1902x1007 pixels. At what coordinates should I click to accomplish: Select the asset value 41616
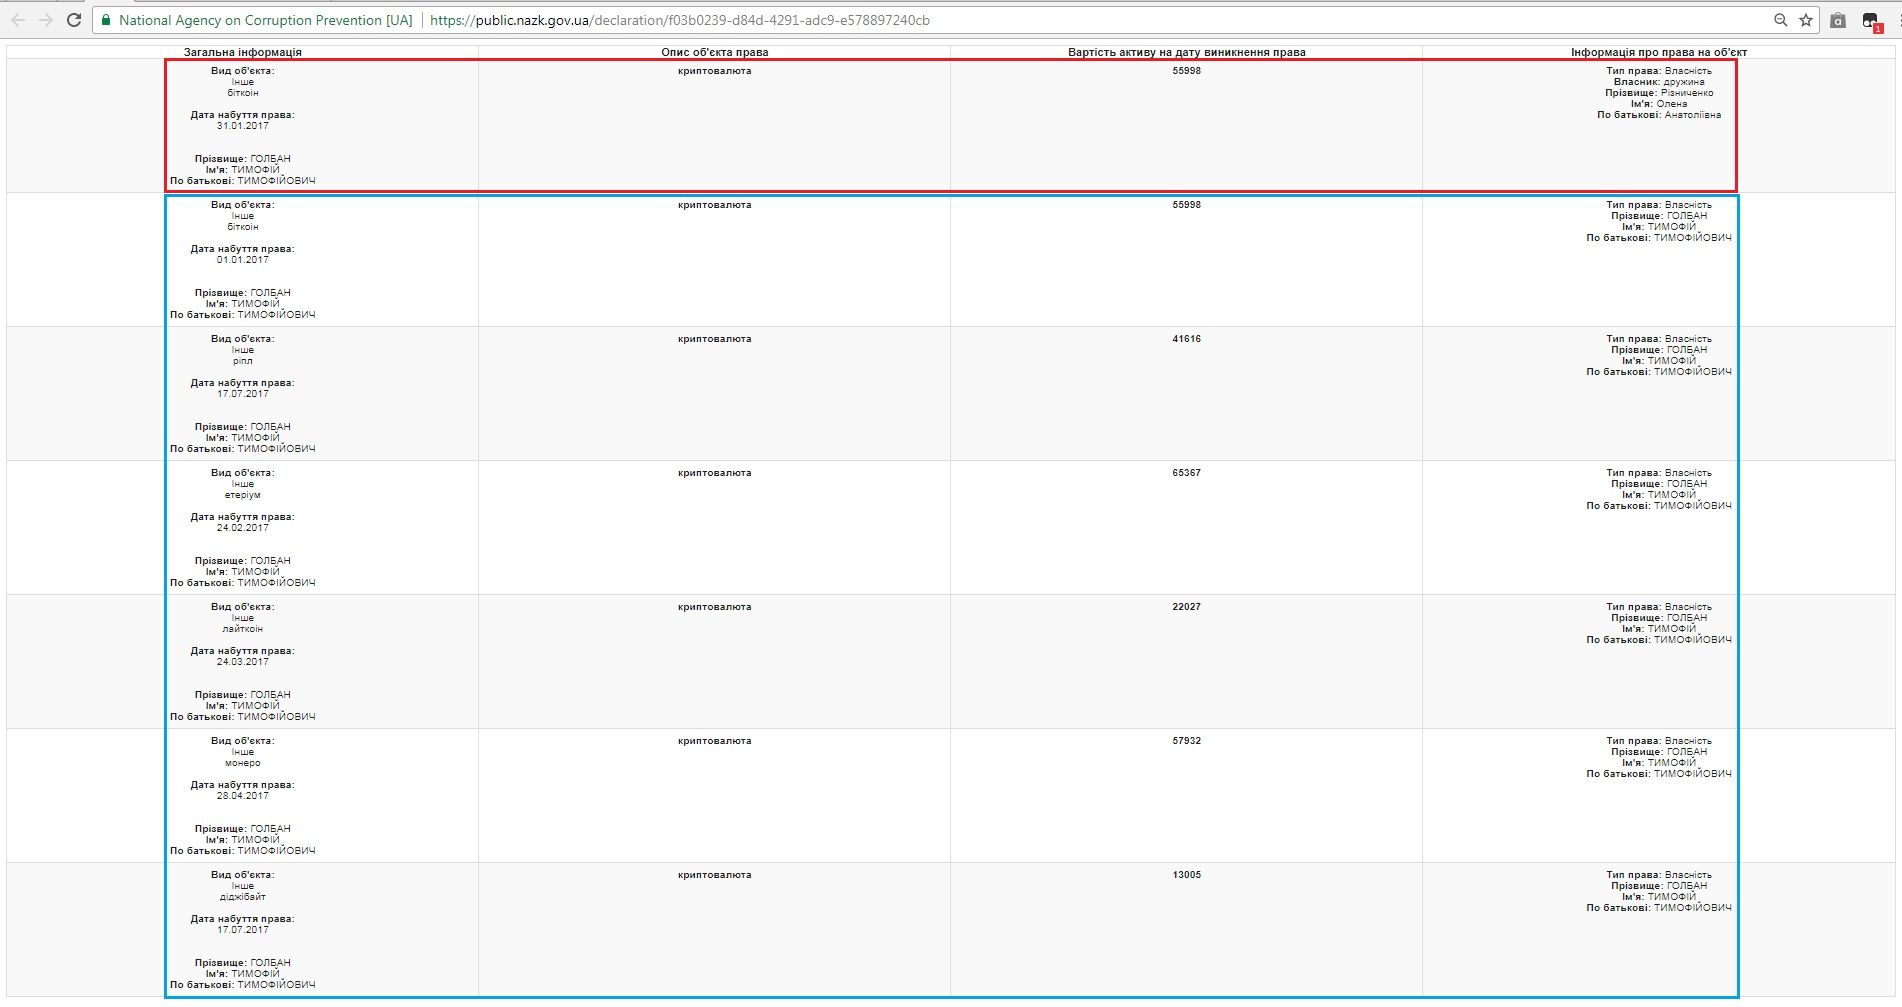click(1186, 339)
